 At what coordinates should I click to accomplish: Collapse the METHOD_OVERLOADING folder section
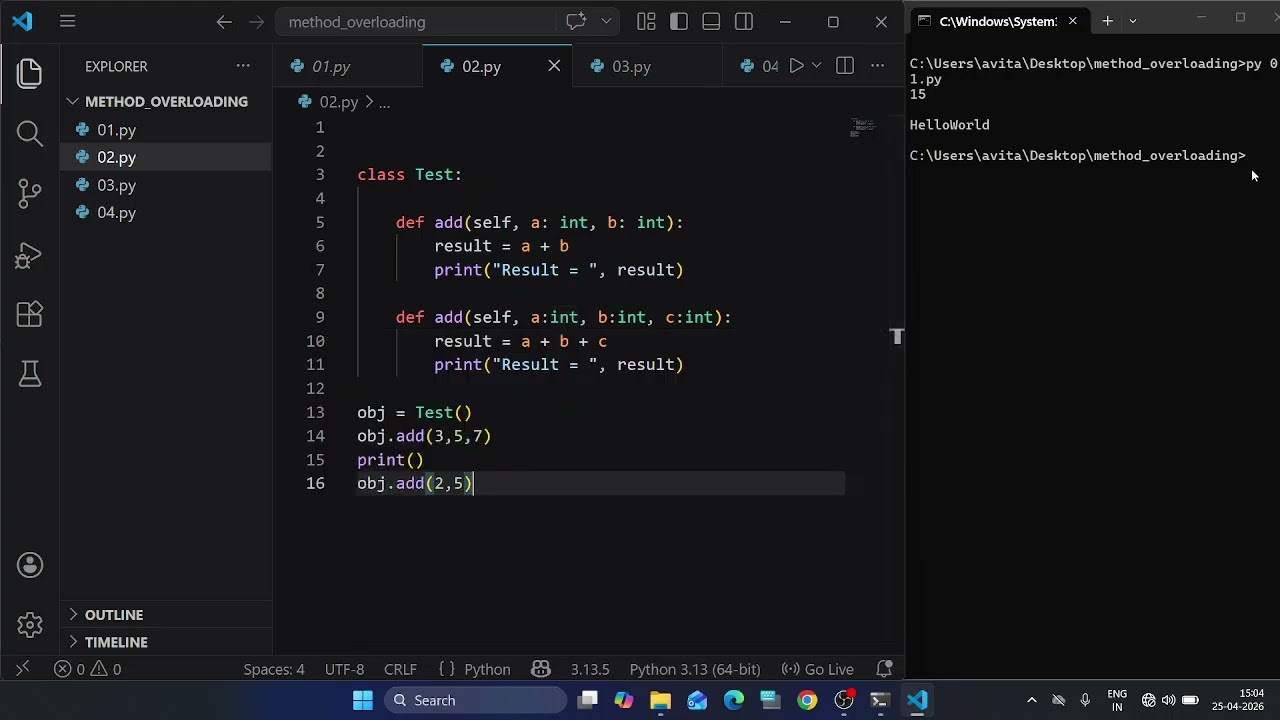pos(166,101)
